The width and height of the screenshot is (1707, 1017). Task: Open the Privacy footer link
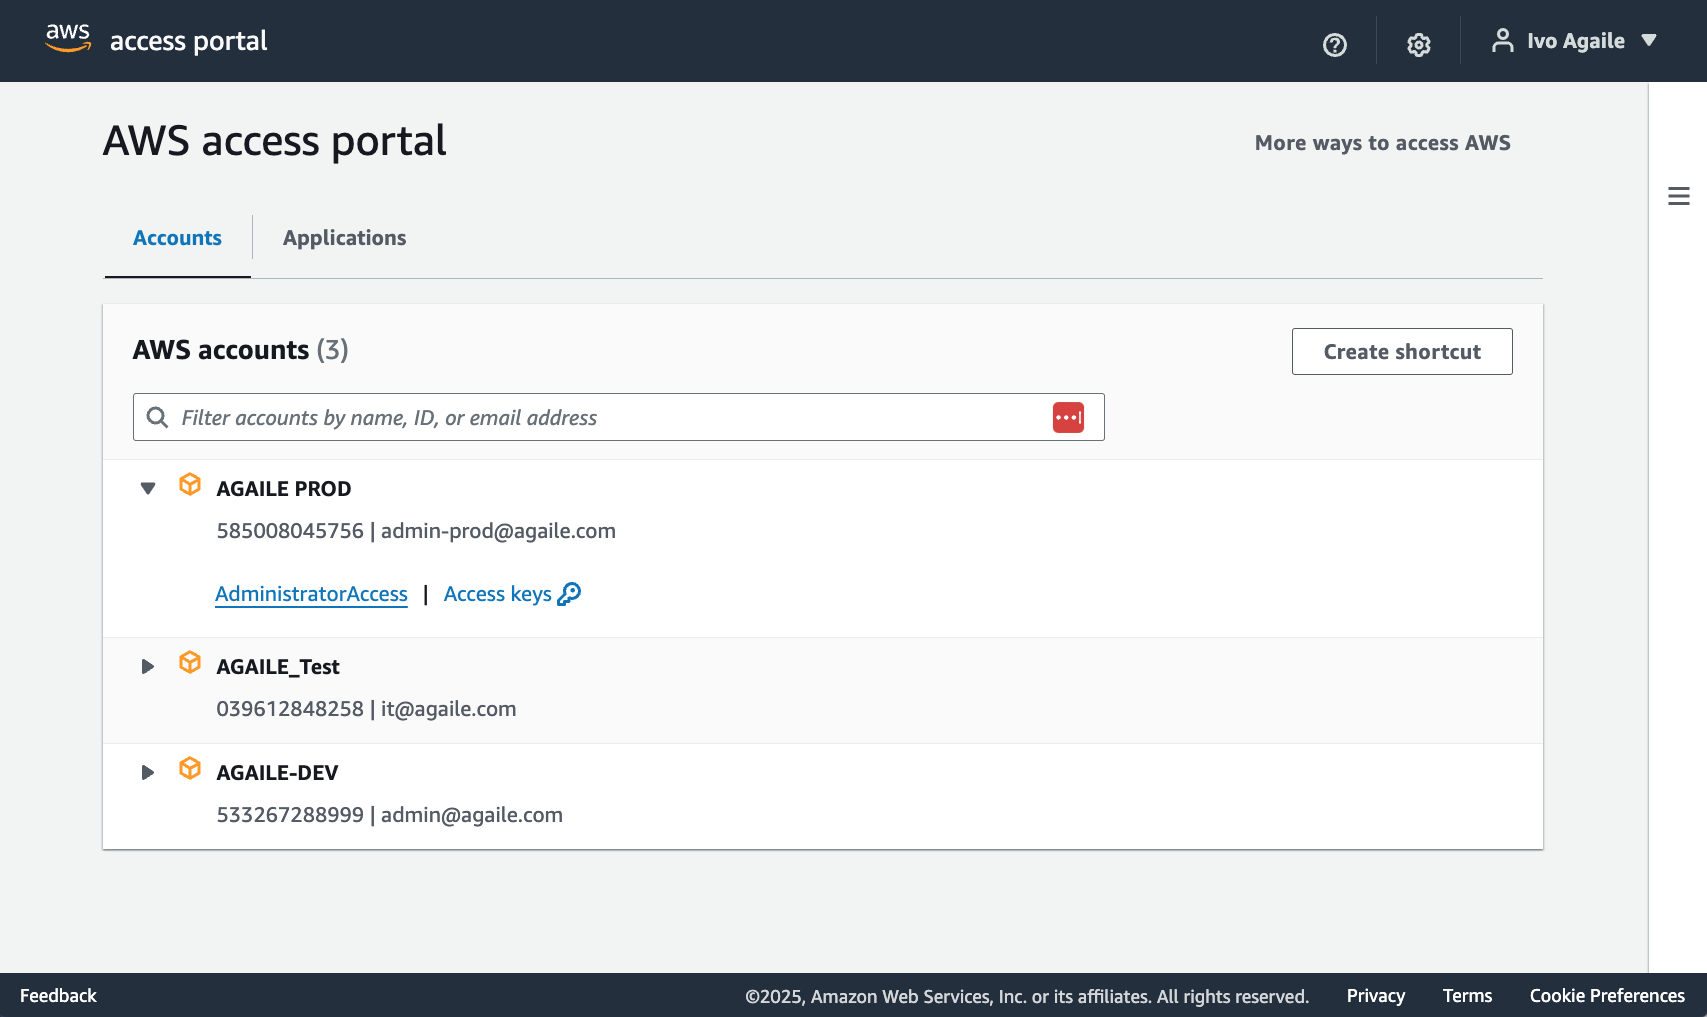1375,996
